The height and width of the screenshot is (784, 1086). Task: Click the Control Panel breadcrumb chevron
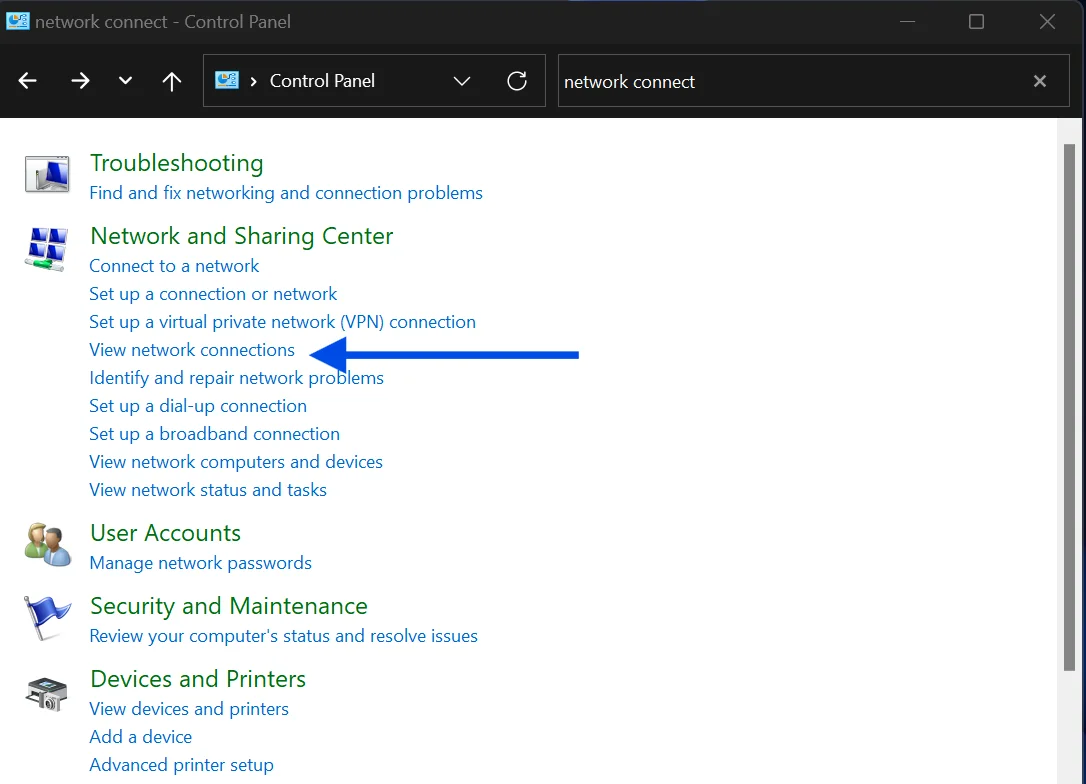pyautogui.click(x=253, y=82)
